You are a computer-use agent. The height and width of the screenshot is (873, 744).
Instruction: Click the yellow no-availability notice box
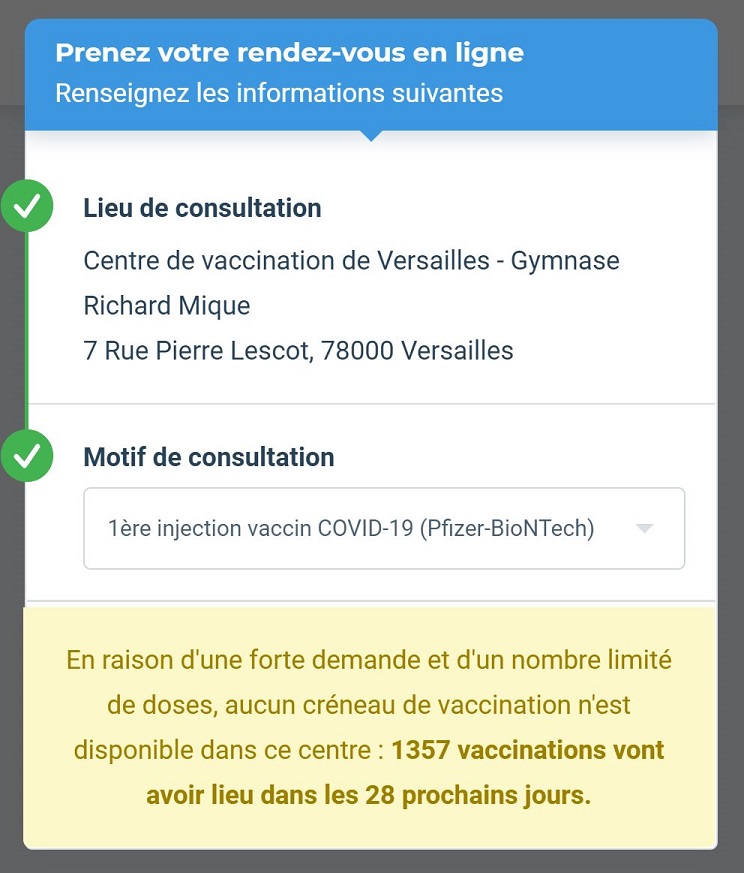(370, 728)
